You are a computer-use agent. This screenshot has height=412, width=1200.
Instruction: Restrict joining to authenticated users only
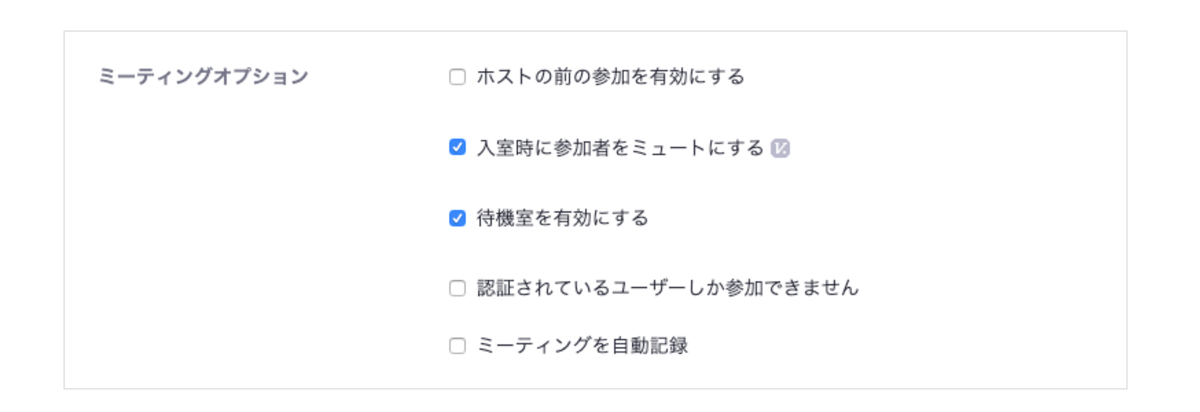tap(457, 288)
